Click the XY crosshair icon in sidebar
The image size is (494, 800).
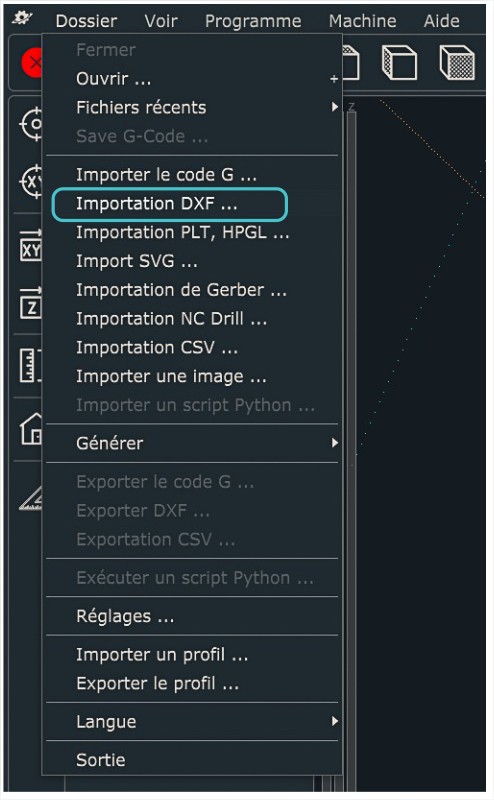click(31, 181)
